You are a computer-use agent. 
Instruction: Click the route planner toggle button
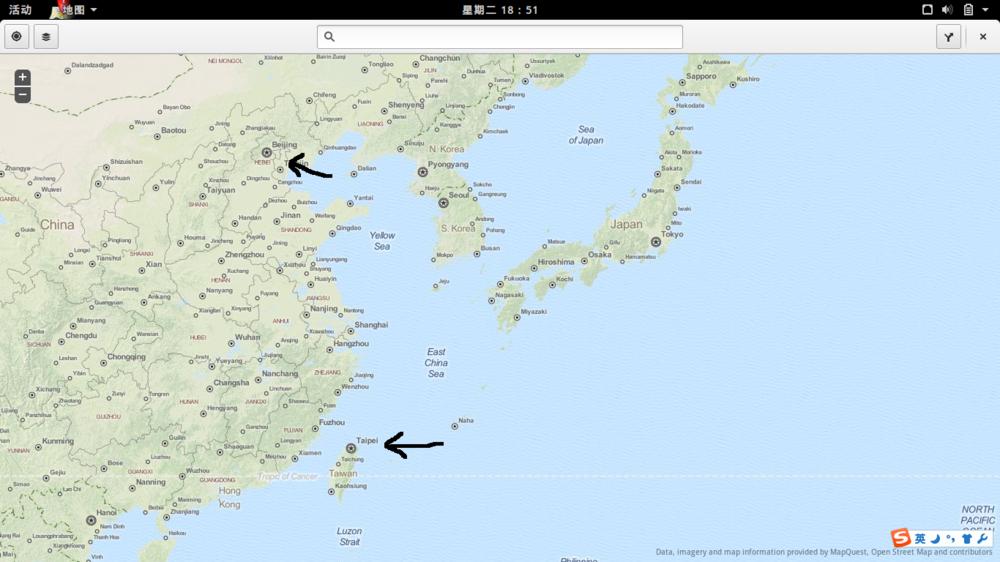(949, 37)
